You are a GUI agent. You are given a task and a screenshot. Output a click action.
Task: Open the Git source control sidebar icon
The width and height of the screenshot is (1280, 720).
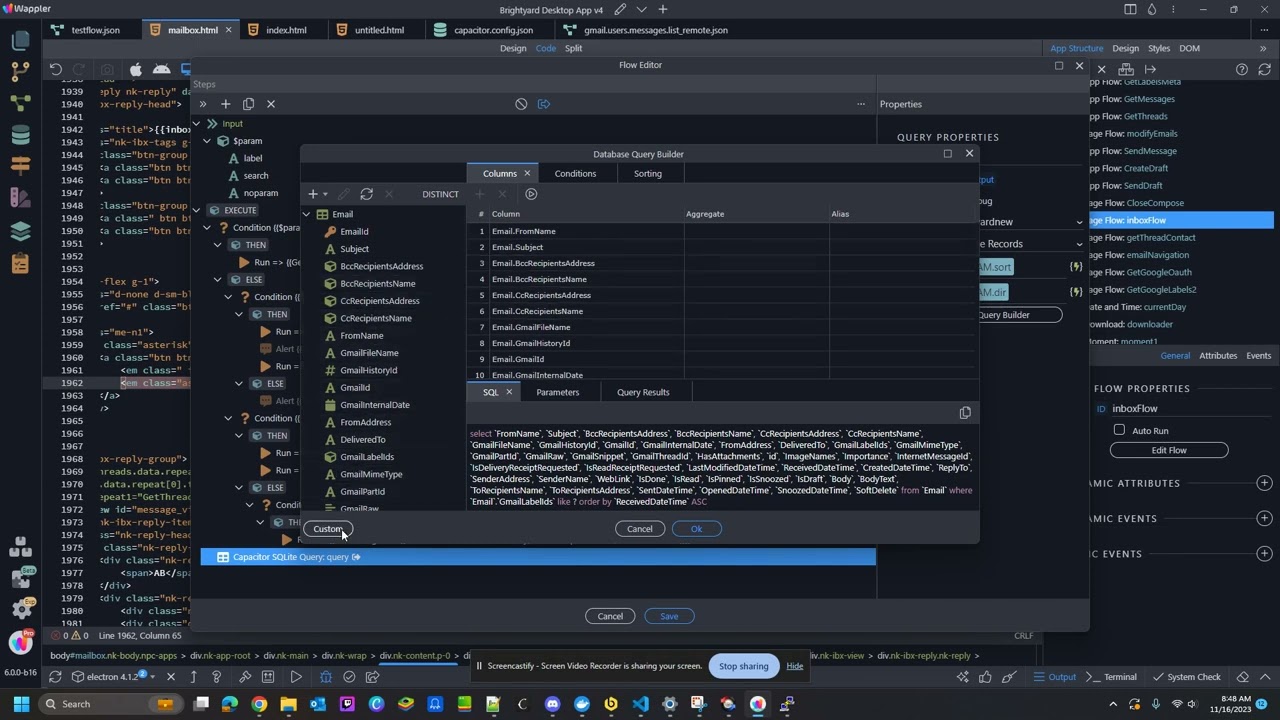20,71
